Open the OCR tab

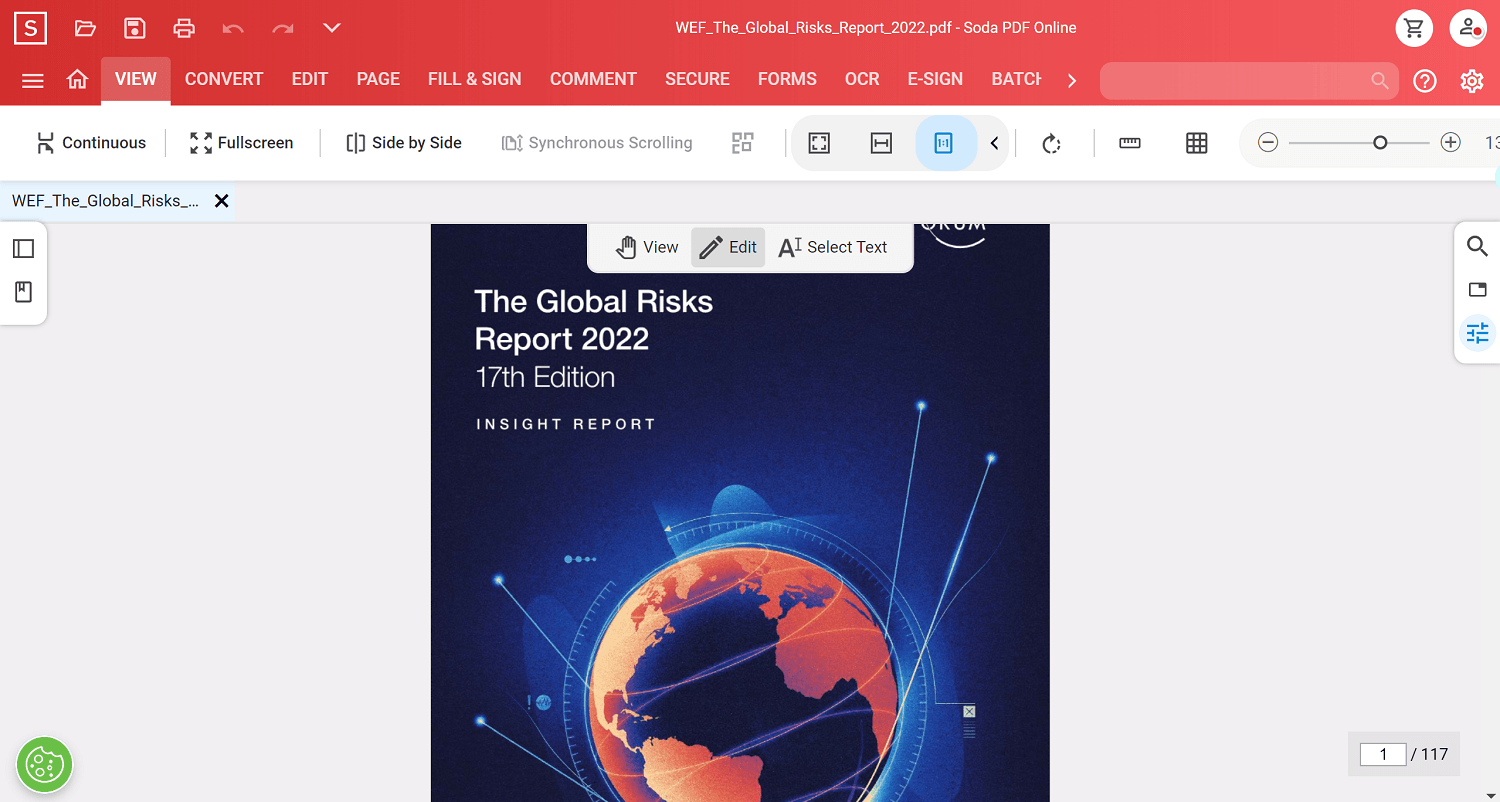coord(862,79)
